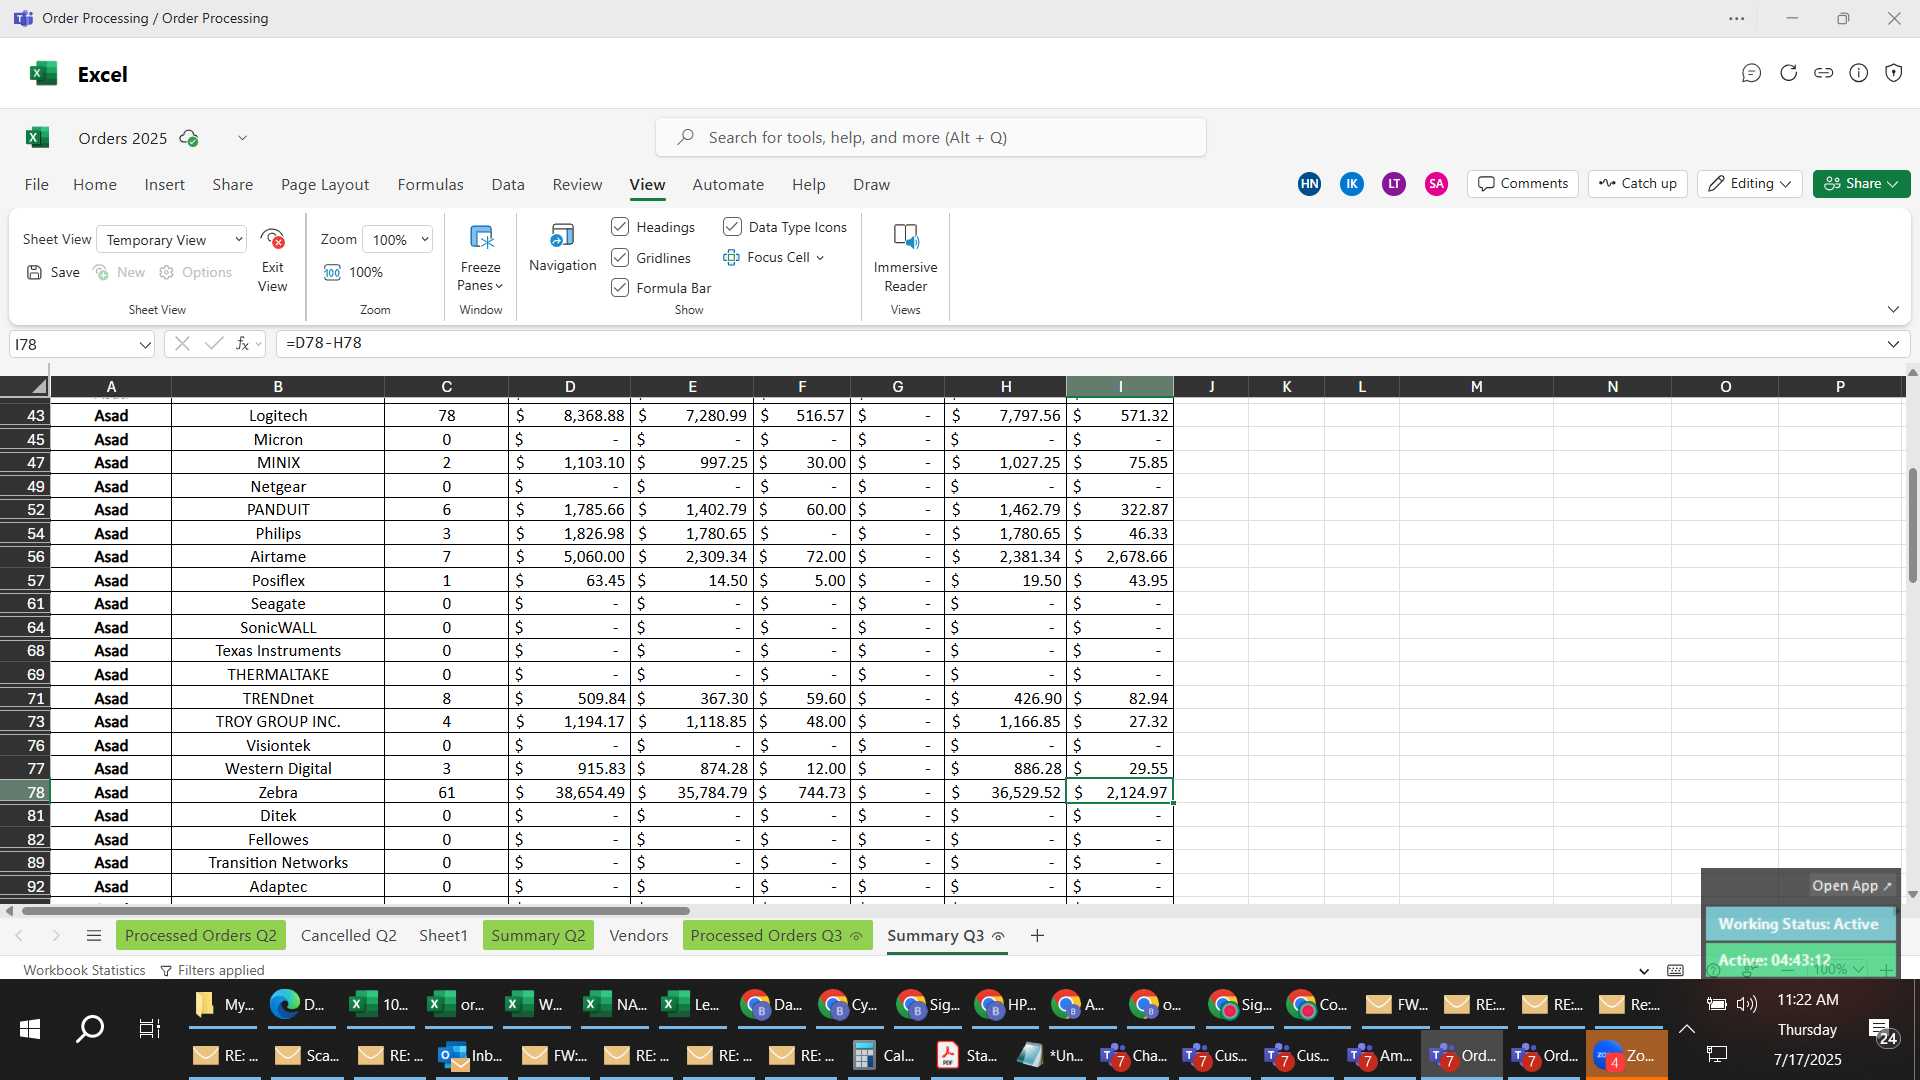Click Exit View icon
This screenshot has width=1920, height=1080.
272,239
